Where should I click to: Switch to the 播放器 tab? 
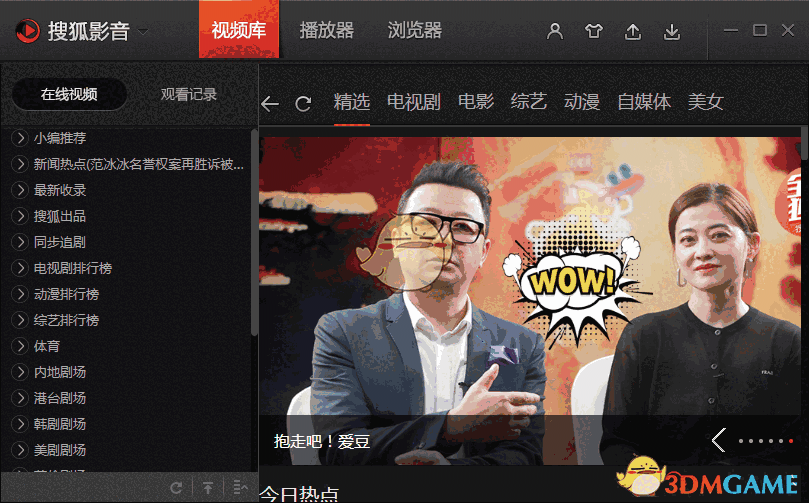tap(327, 30)
